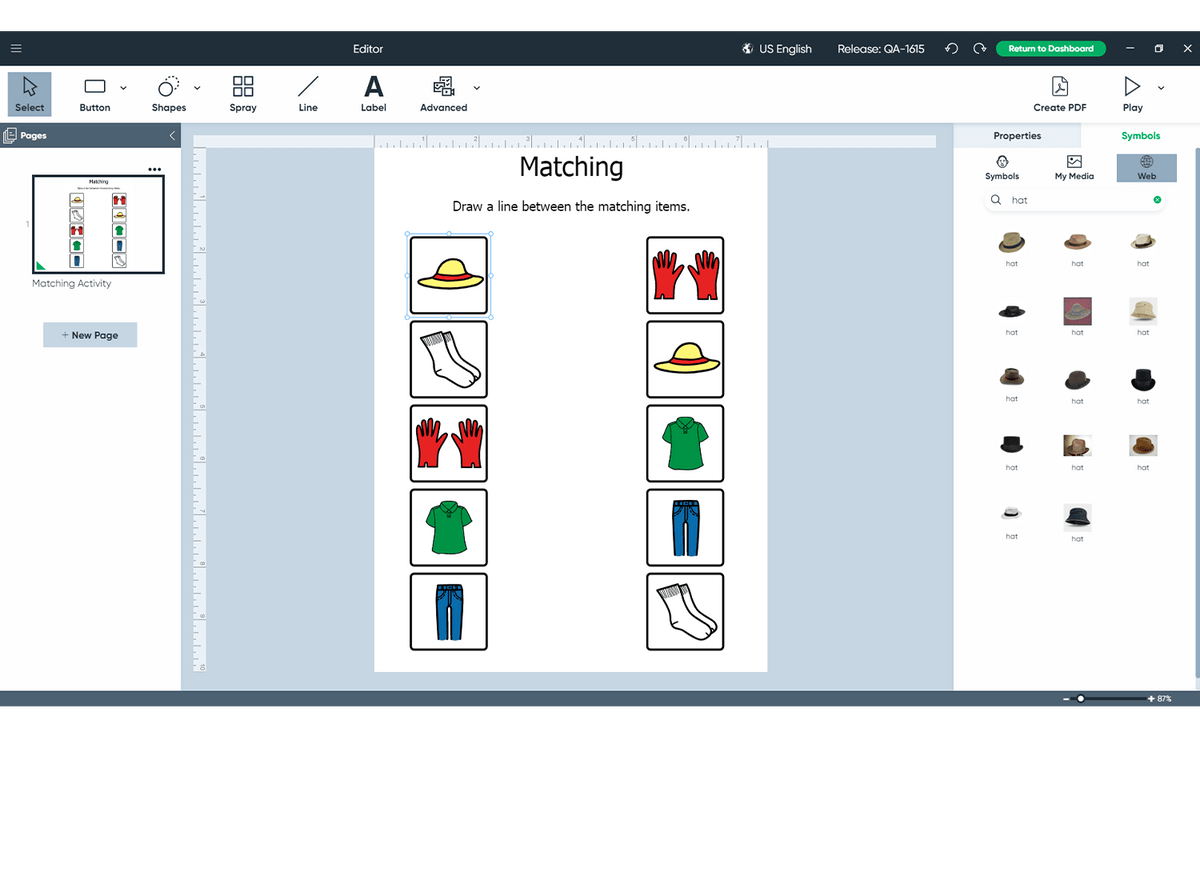Select the Label tool
Screen dimensions: 1200x880
click(373, 93)
